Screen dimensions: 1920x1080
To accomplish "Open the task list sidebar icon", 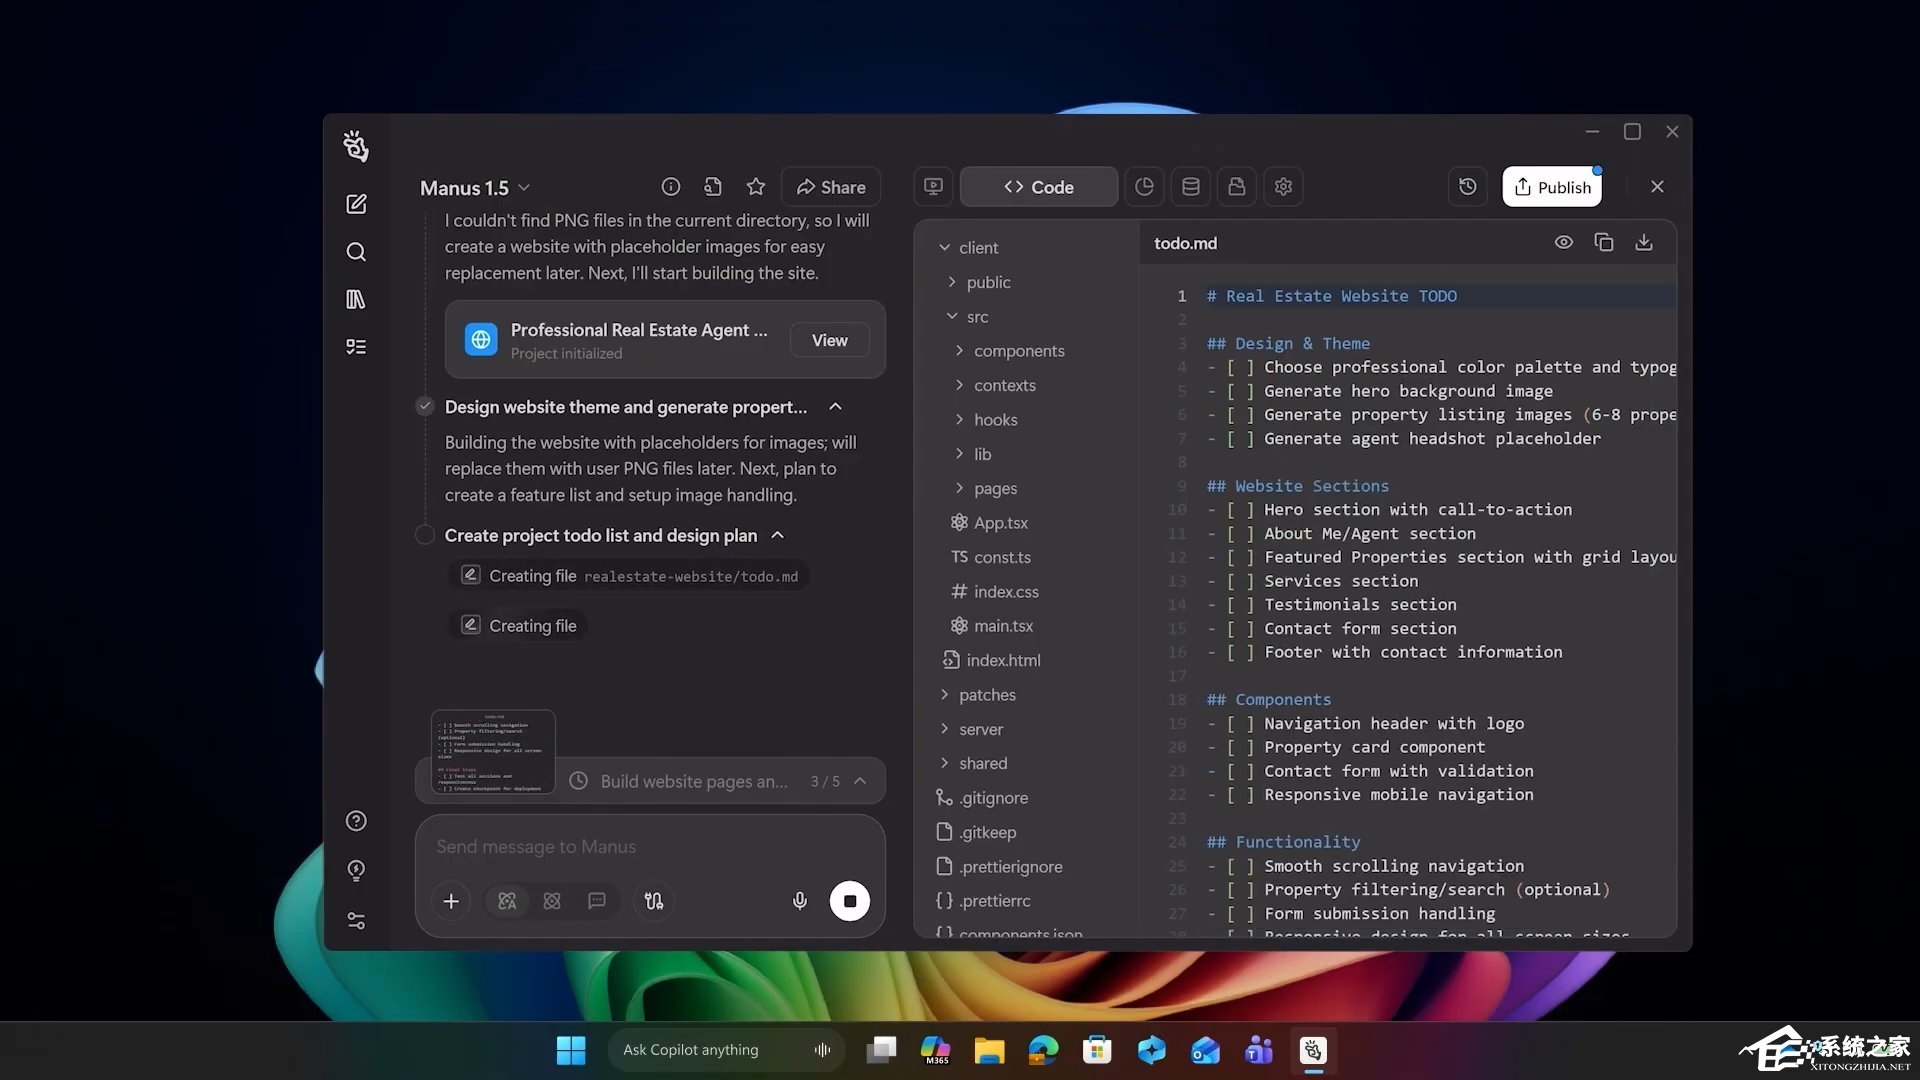I will pyautogui.click(x=356, y=347).
